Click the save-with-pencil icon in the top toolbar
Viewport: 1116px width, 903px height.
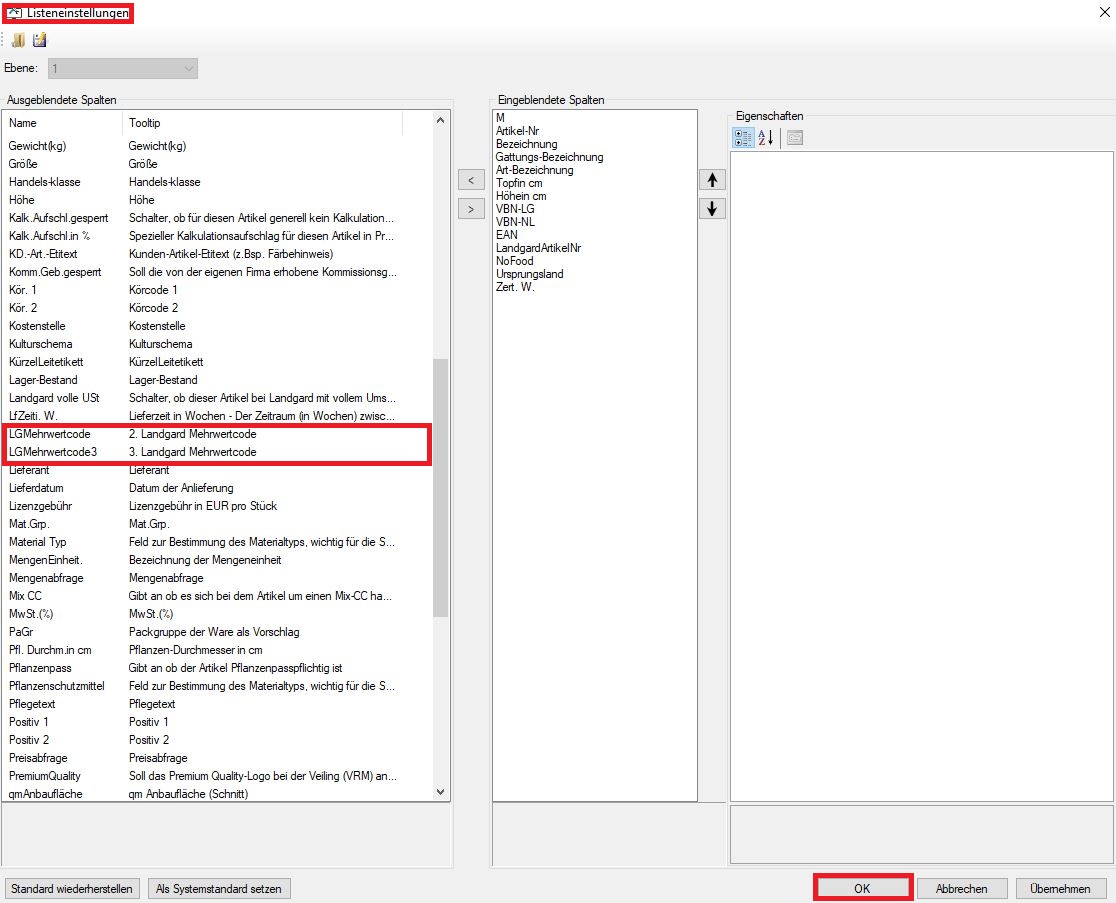pos(40,41)
